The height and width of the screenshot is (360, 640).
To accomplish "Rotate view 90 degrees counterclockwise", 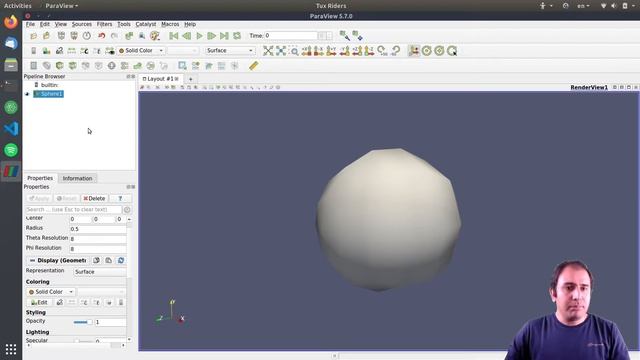I will click(x=395, y=51).
